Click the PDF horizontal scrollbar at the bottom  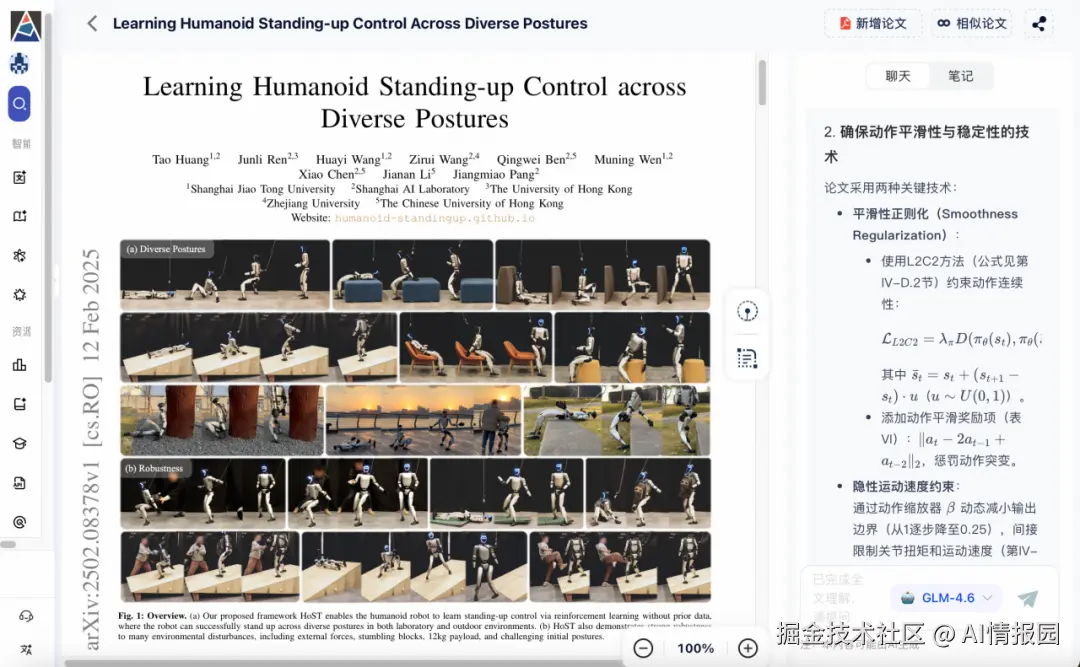pyautogui.click(x=344, y=663)
